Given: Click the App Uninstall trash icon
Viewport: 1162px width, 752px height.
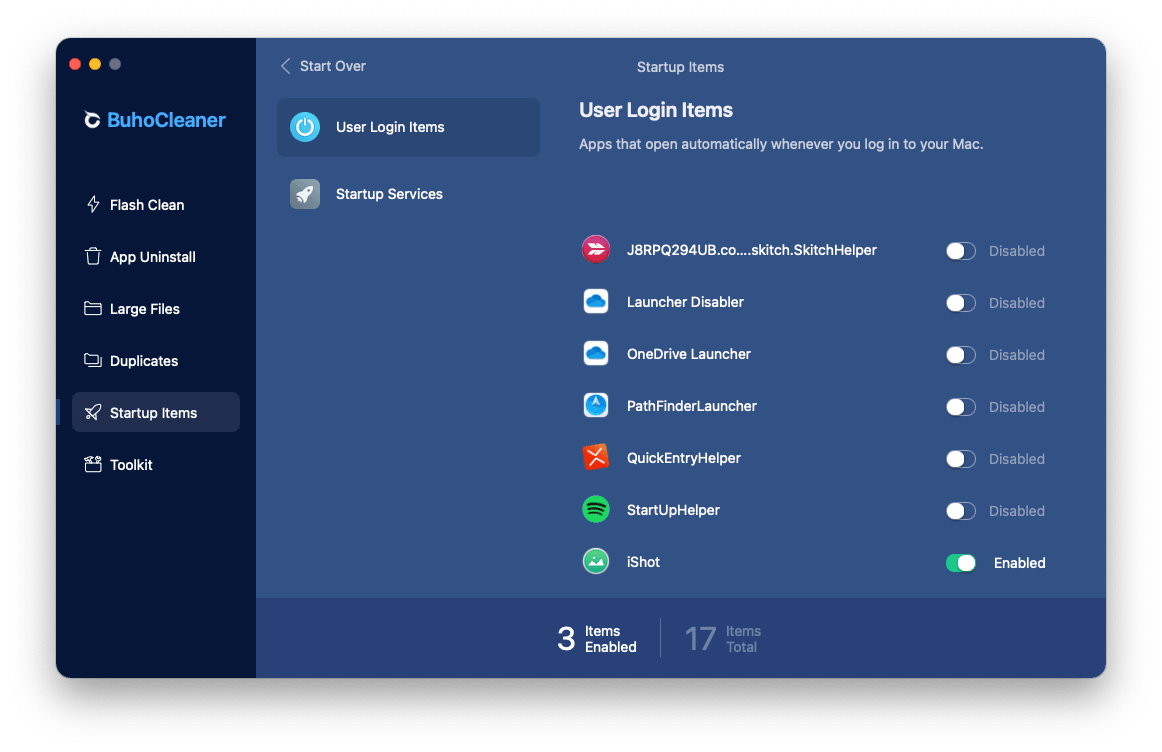Looking at the screenshot, I should pos(93,256).
